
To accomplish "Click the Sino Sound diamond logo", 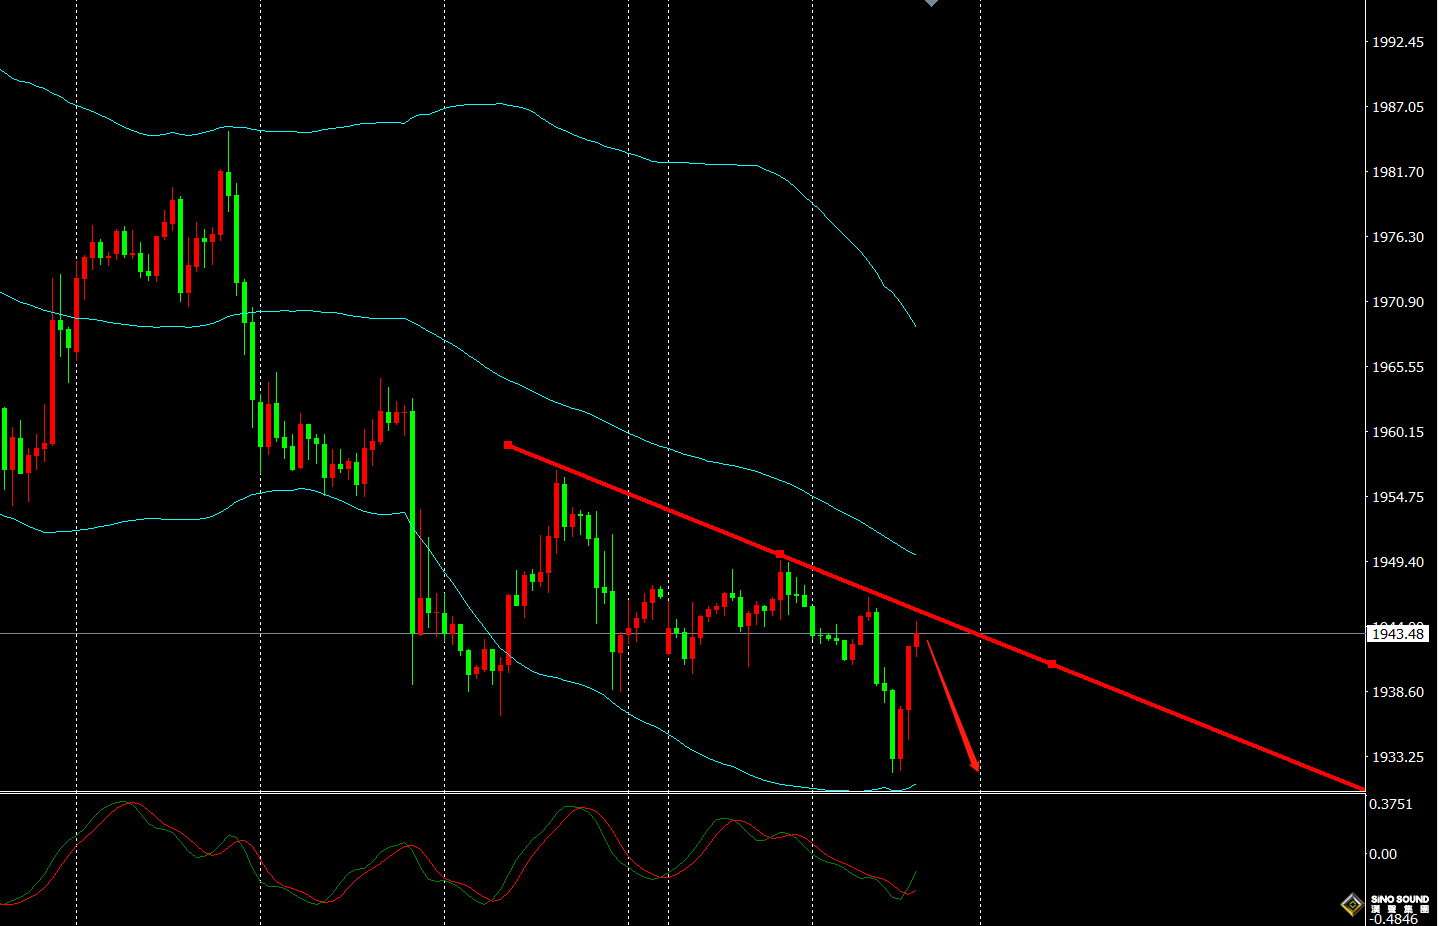I will (1352, 904).
